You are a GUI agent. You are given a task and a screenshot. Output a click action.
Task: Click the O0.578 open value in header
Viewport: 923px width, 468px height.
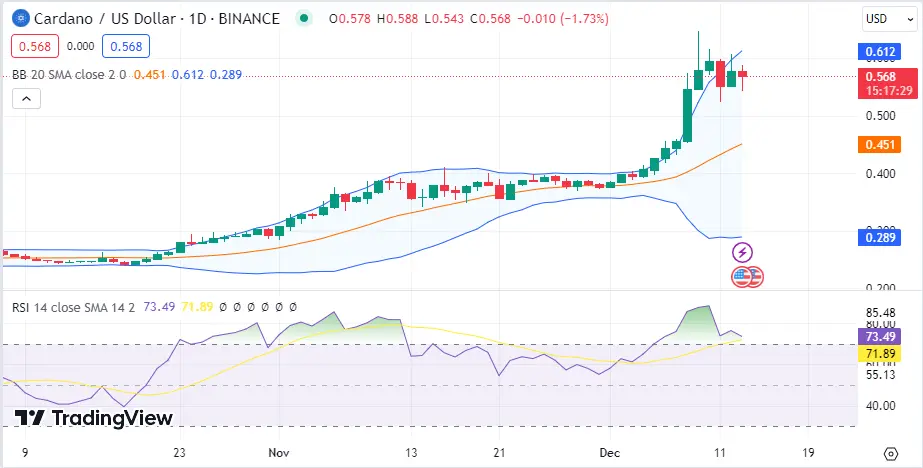[350, 19]
